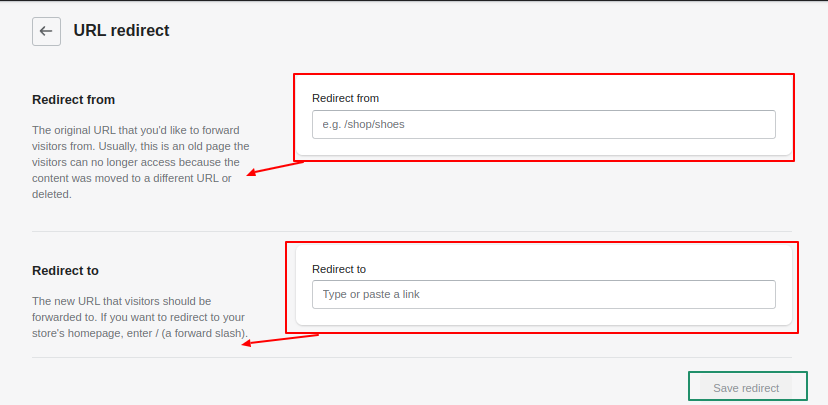The height and width of the screenshot is (405, 828).
Task: Click the divider line above Save redirect
Action: click(x=412, y=357)
